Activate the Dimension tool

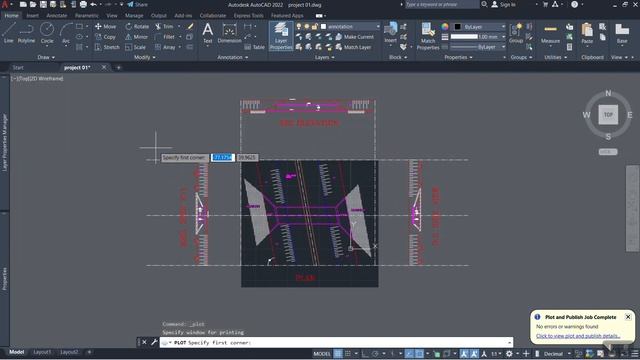(229, 33)
